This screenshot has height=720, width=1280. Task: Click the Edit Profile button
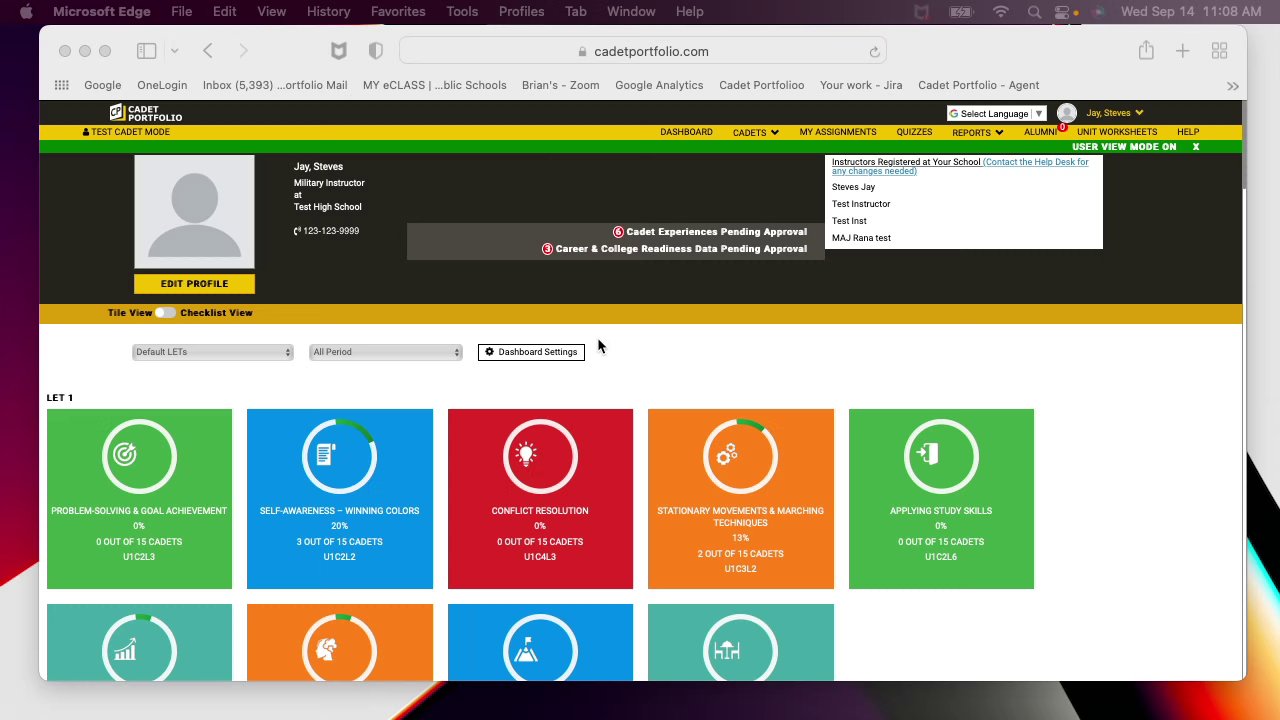pos(194,284)
